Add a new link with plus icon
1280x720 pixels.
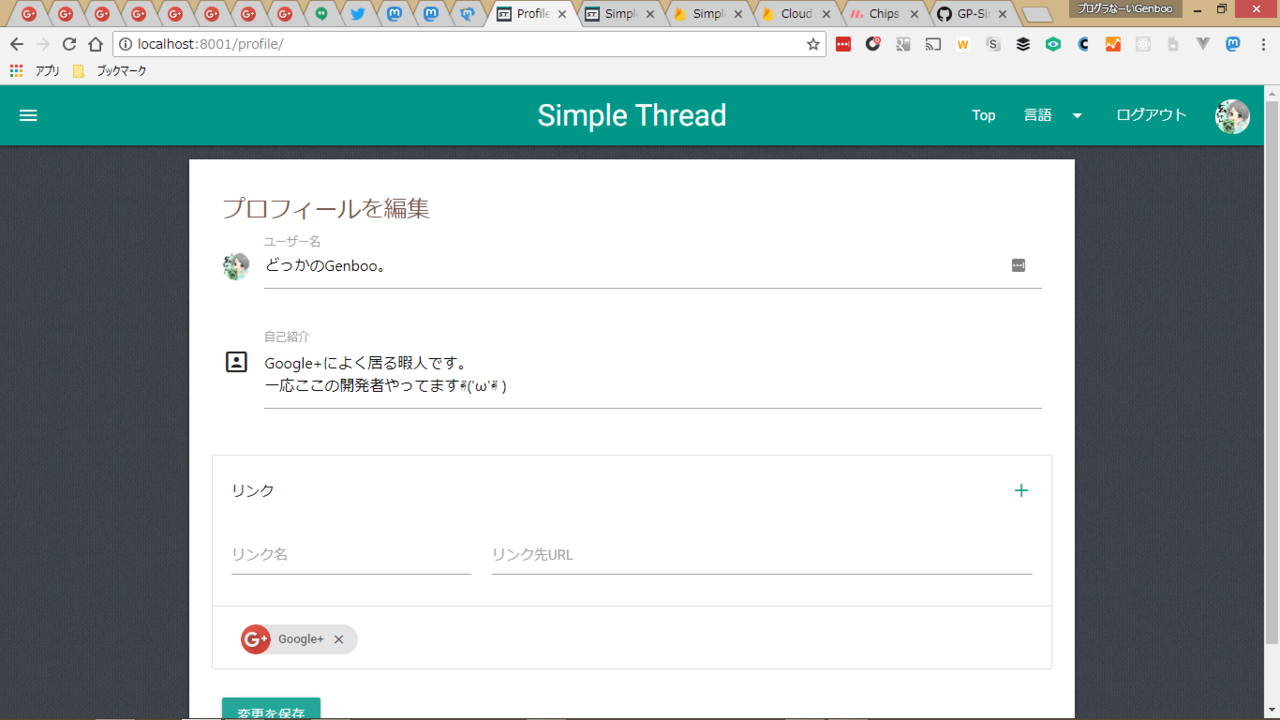coord(1021,490)
